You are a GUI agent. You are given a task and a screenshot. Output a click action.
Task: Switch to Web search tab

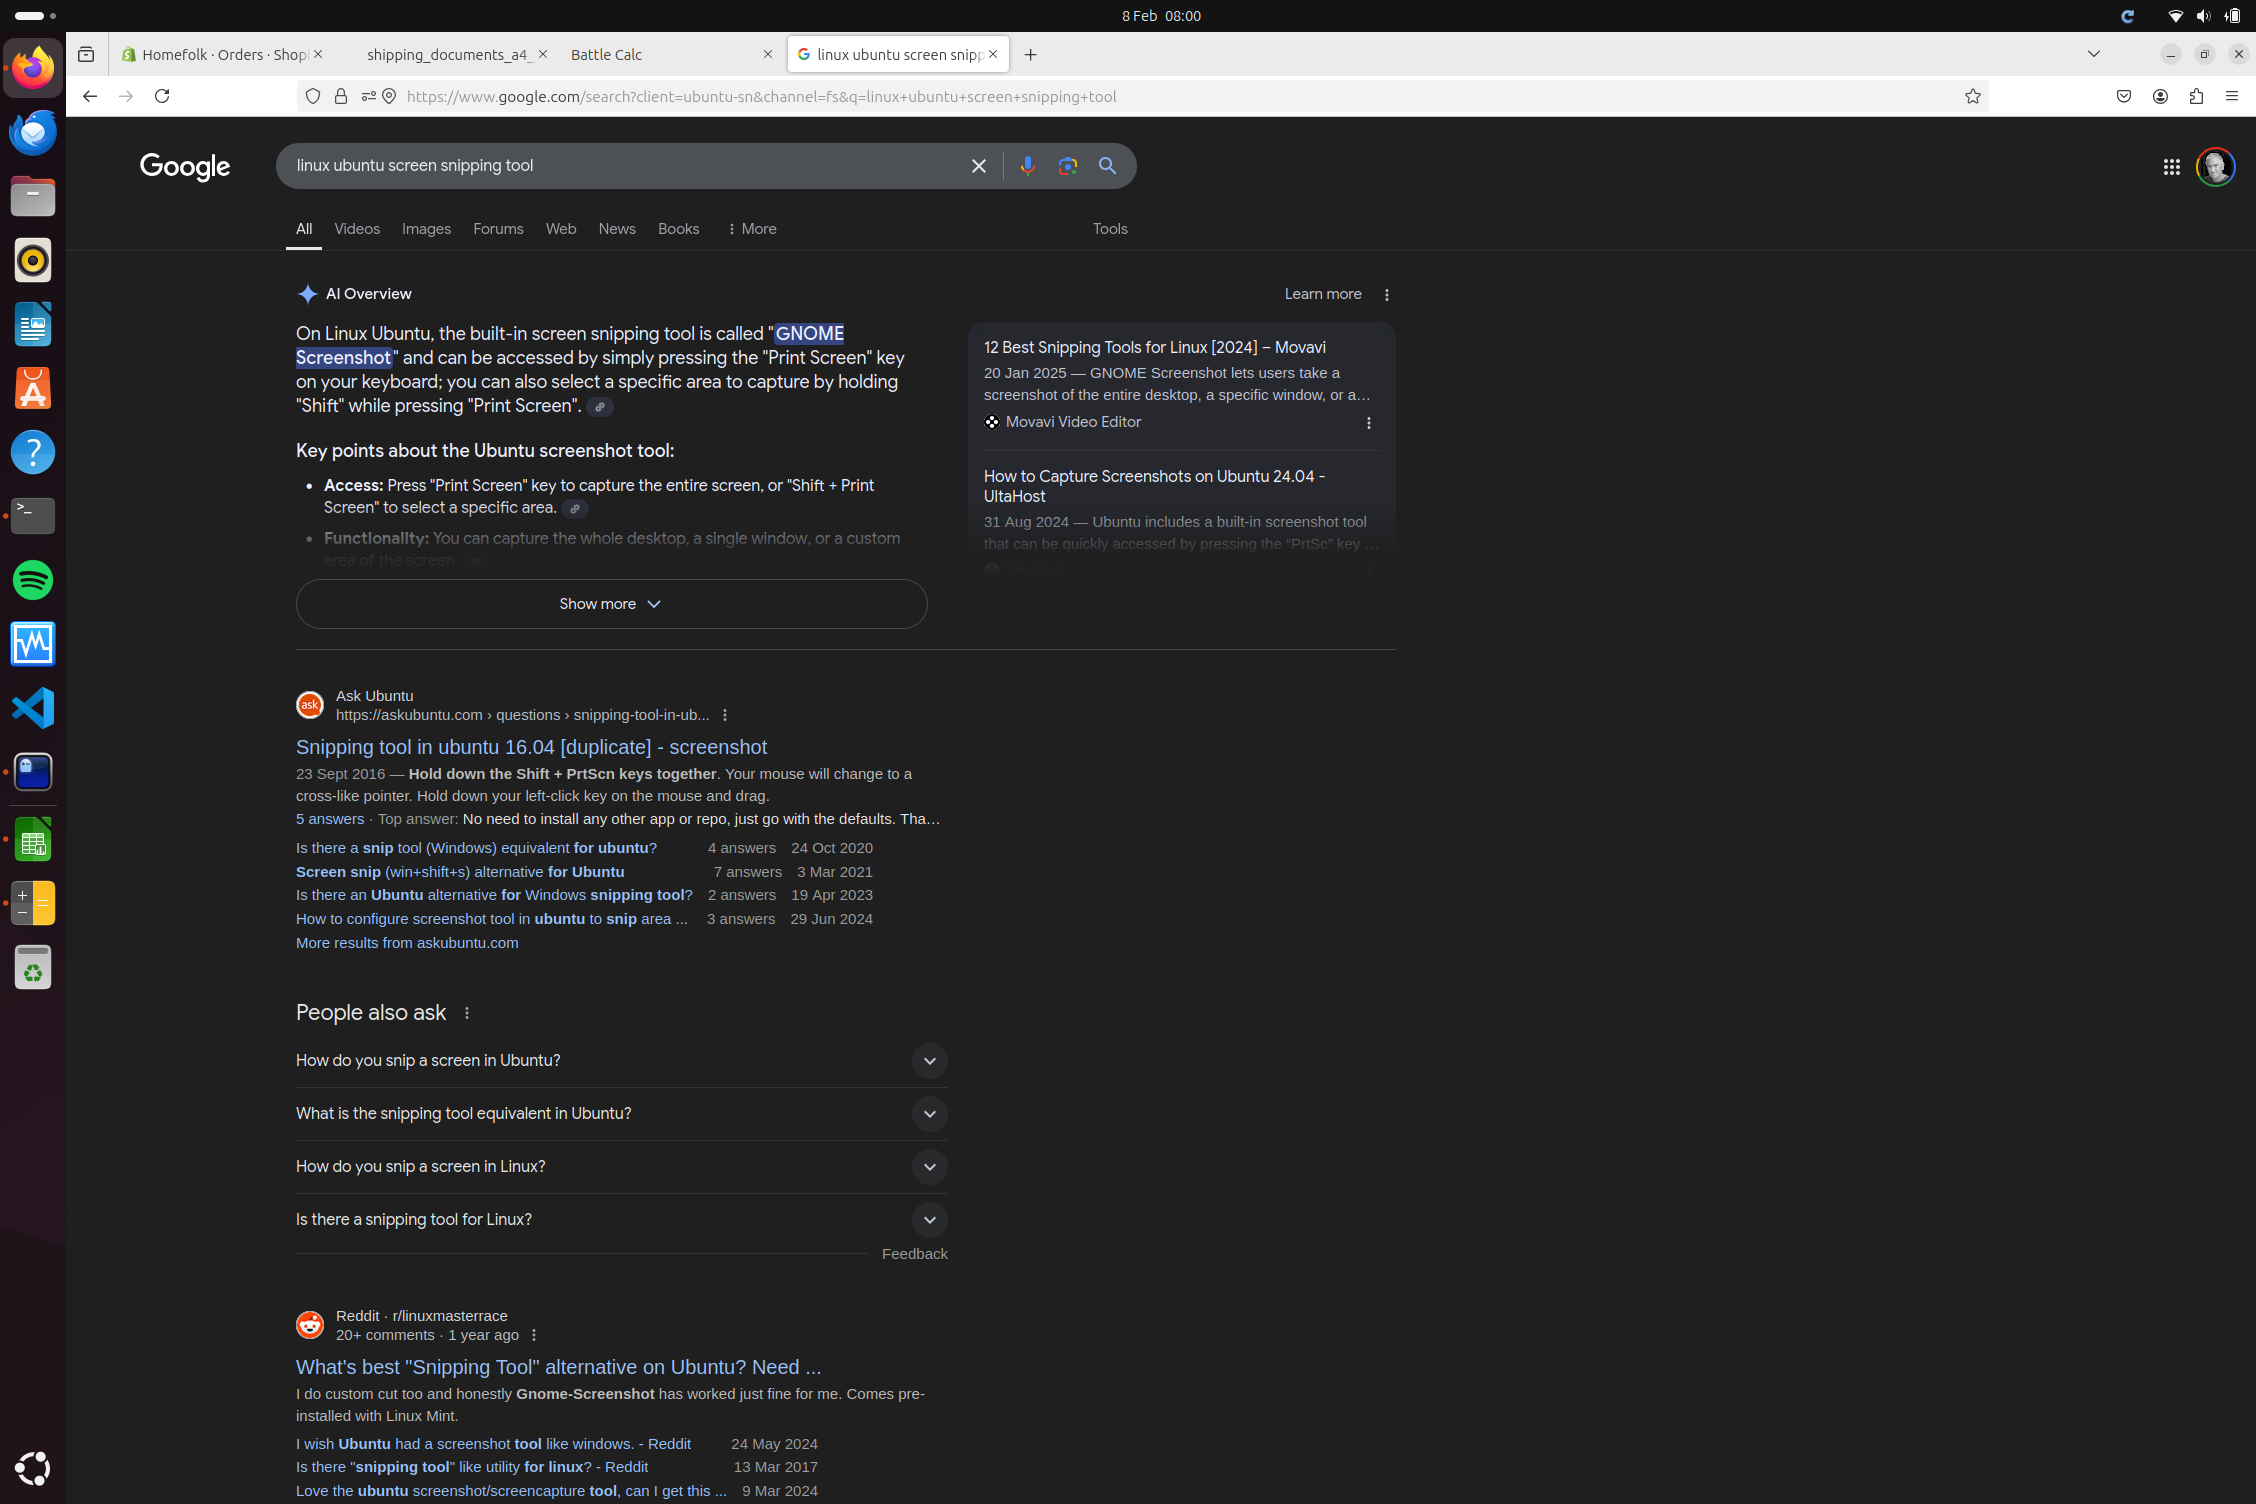(x=561, y=229)
